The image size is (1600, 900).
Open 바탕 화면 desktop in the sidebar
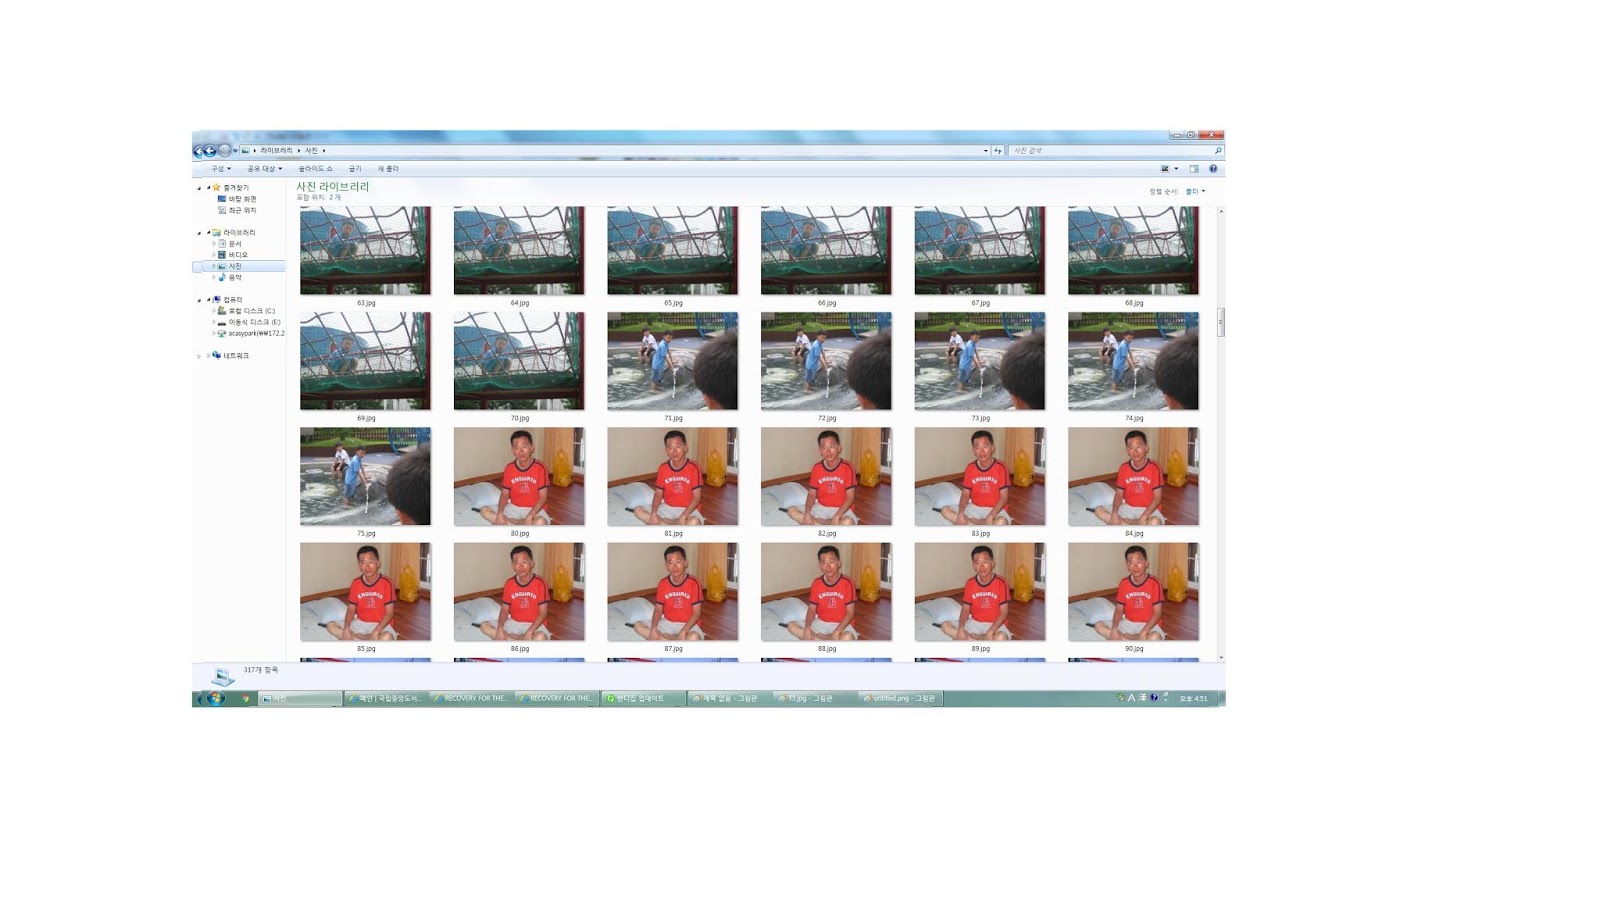(242, 199)
